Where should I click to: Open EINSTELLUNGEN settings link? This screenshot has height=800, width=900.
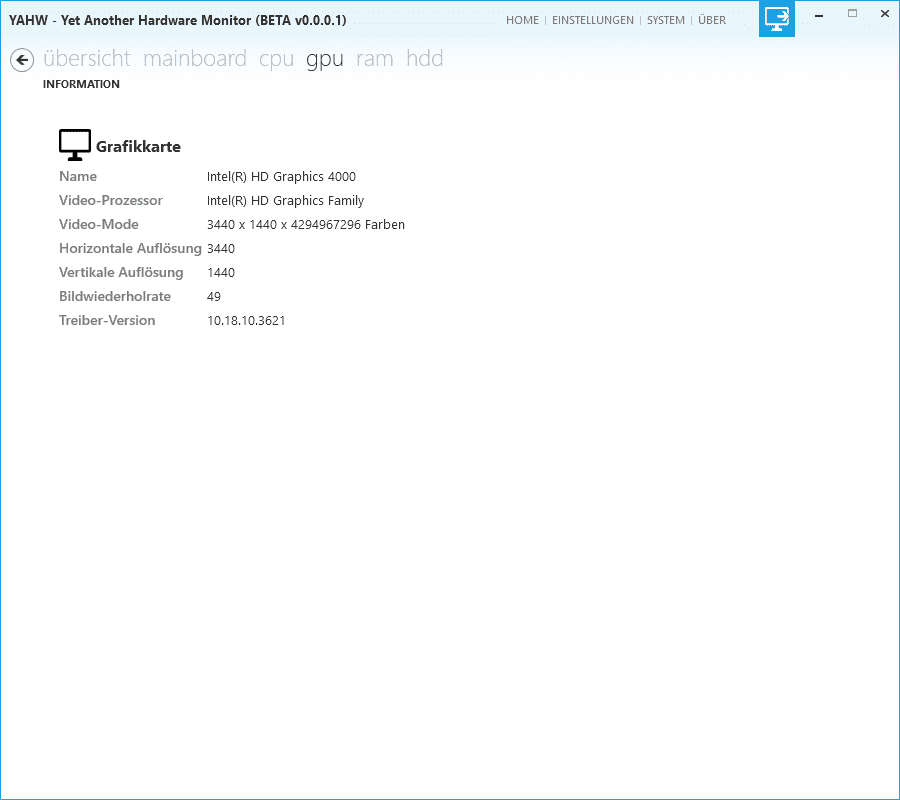(x=593, y=20)
